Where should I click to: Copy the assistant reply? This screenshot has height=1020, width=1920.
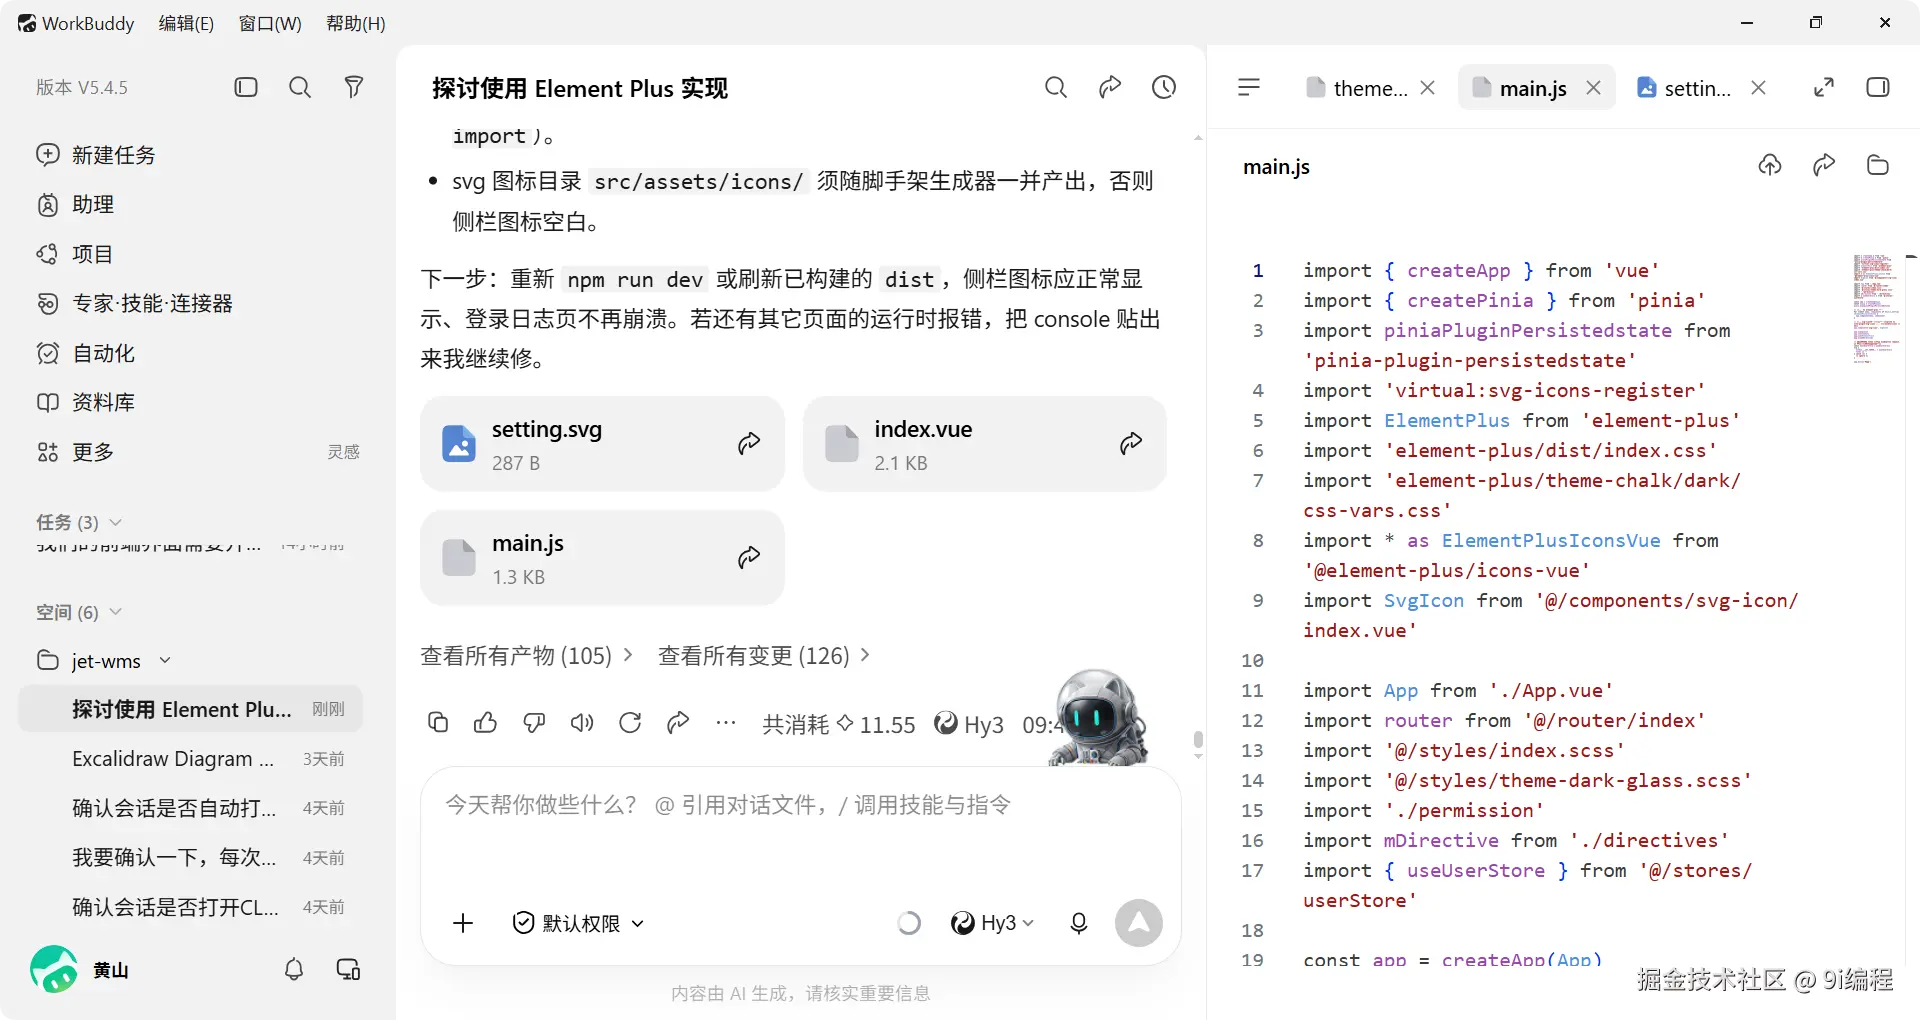pyautogui.click(x=438, y=723)
